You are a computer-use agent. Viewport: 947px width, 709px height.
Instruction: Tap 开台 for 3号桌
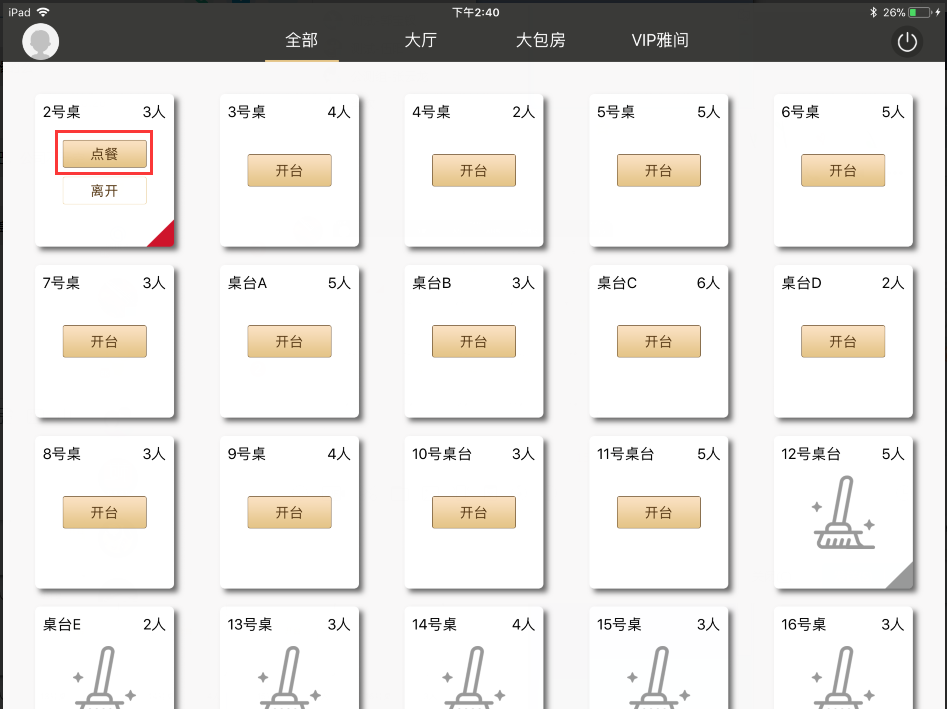pyautogui.click(x=289, y=170)
